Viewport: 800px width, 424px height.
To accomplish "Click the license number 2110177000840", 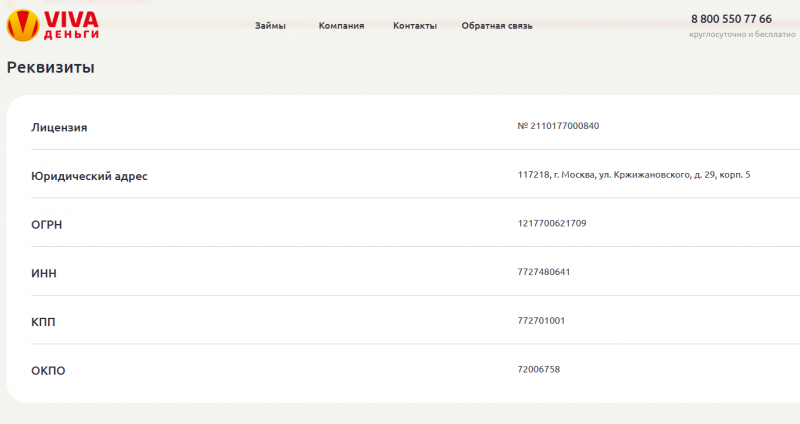I will (x=558, y=126).
